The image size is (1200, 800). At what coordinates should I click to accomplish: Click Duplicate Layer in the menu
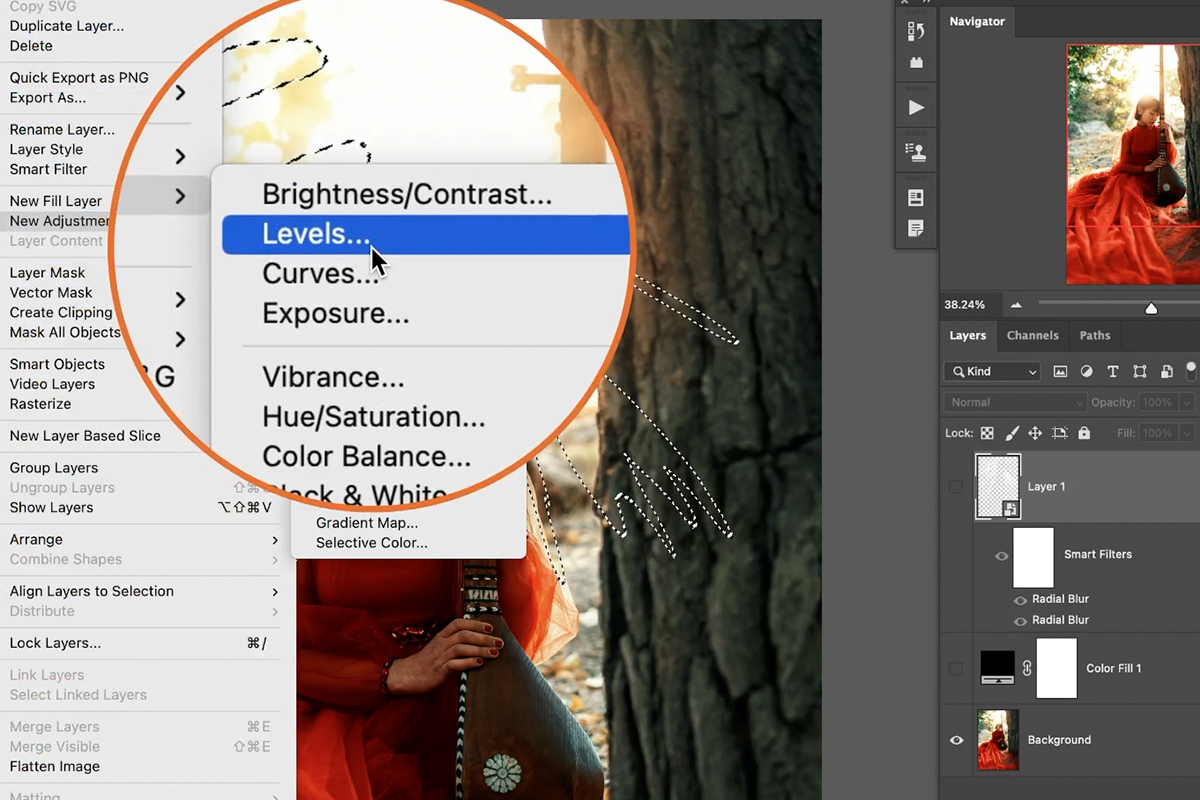[66, 26]
